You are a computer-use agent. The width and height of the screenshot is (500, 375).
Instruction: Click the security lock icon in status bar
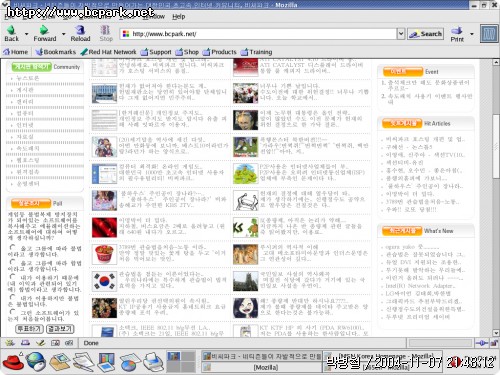click(494, 343)
